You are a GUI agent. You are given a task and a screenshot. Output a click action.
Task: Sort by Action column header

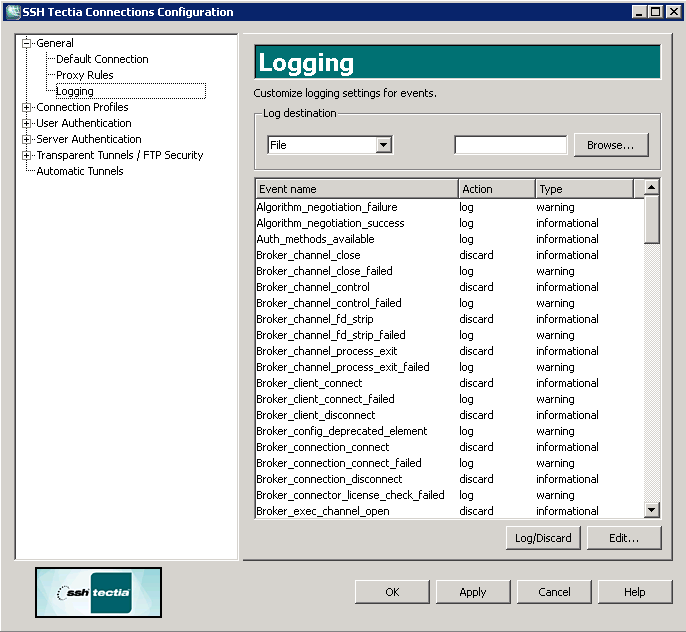click(x=497, y=189)
